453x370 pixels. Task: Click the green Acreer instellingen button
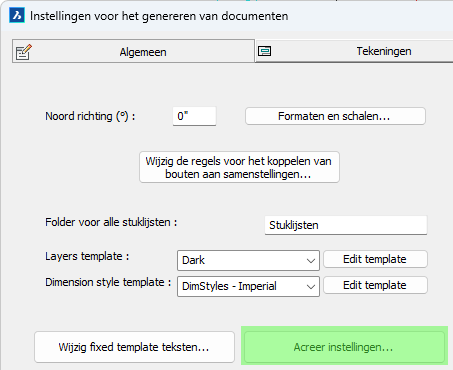click(344, 347)
